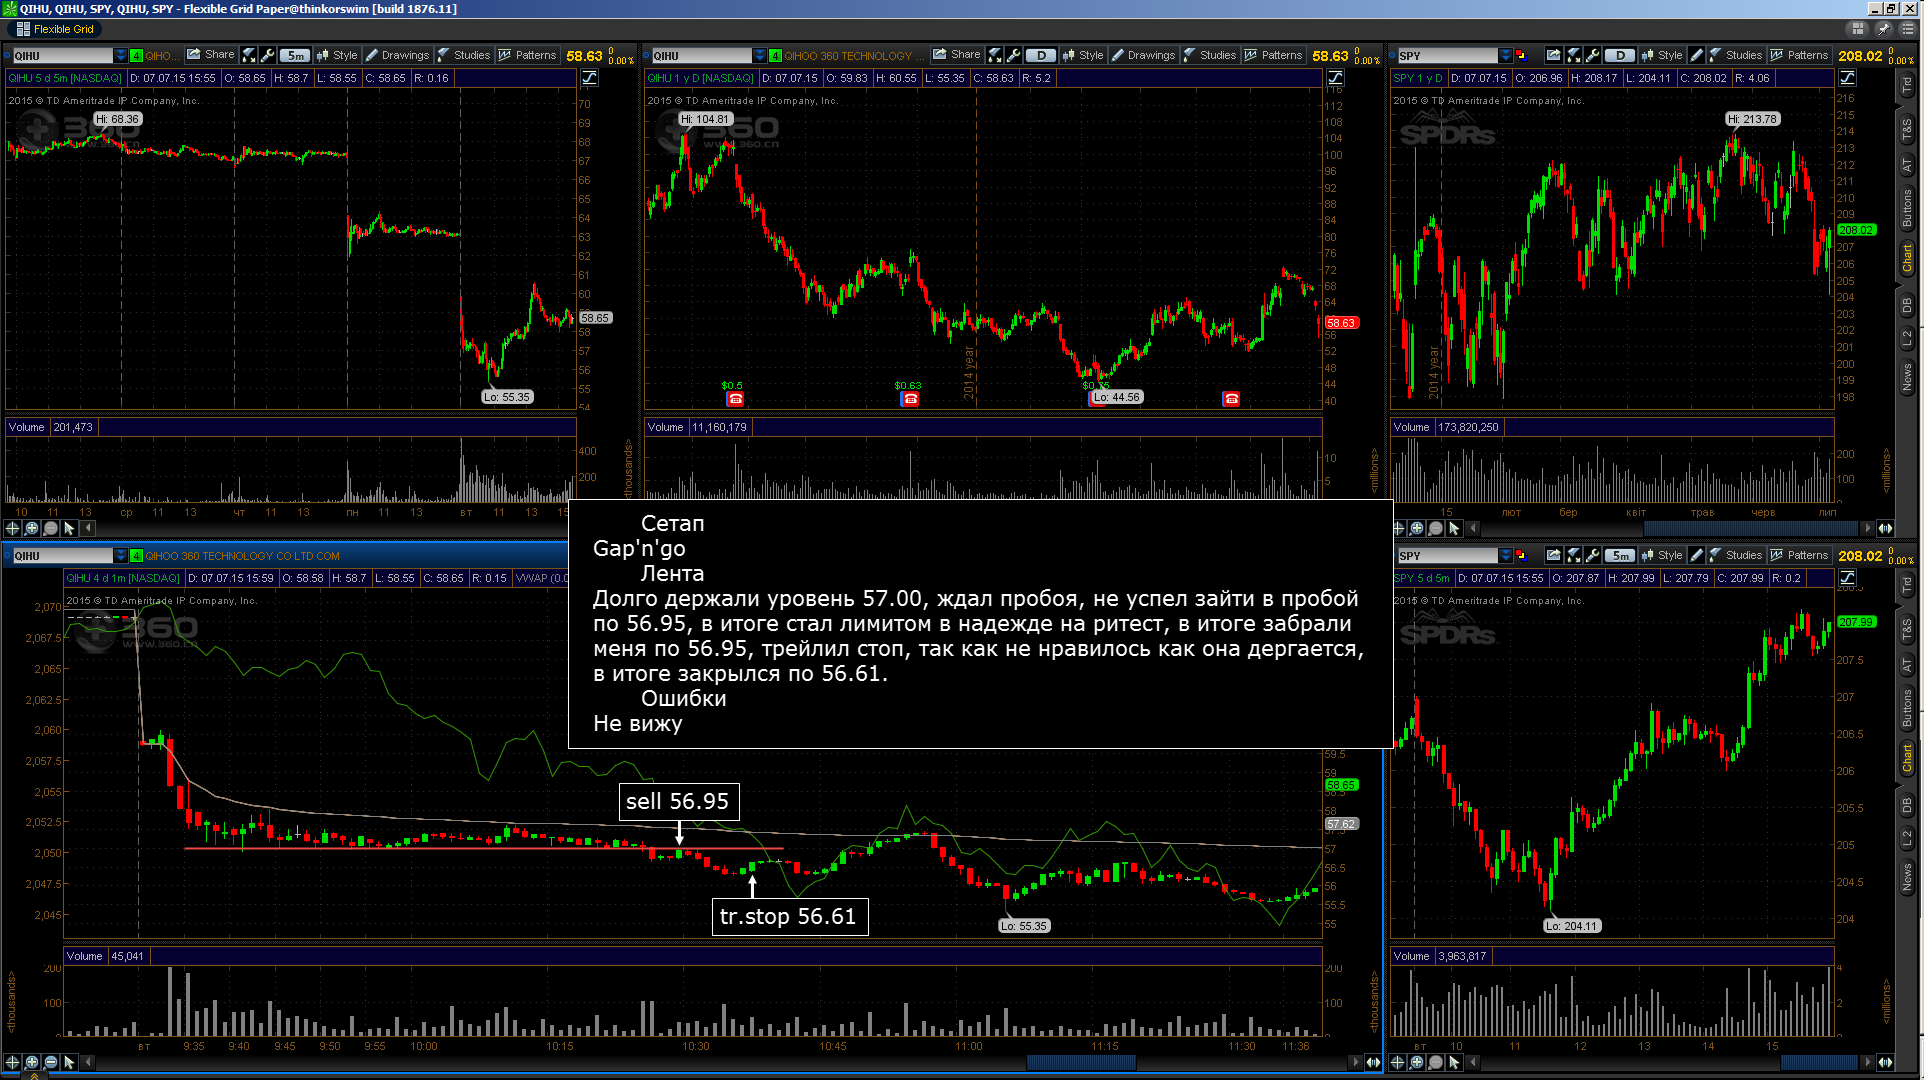The height and width of the screenshot is (1080, 1924).
Task: Open T&S side tab of top-right SPY chart
Action: coord(1907,128)
